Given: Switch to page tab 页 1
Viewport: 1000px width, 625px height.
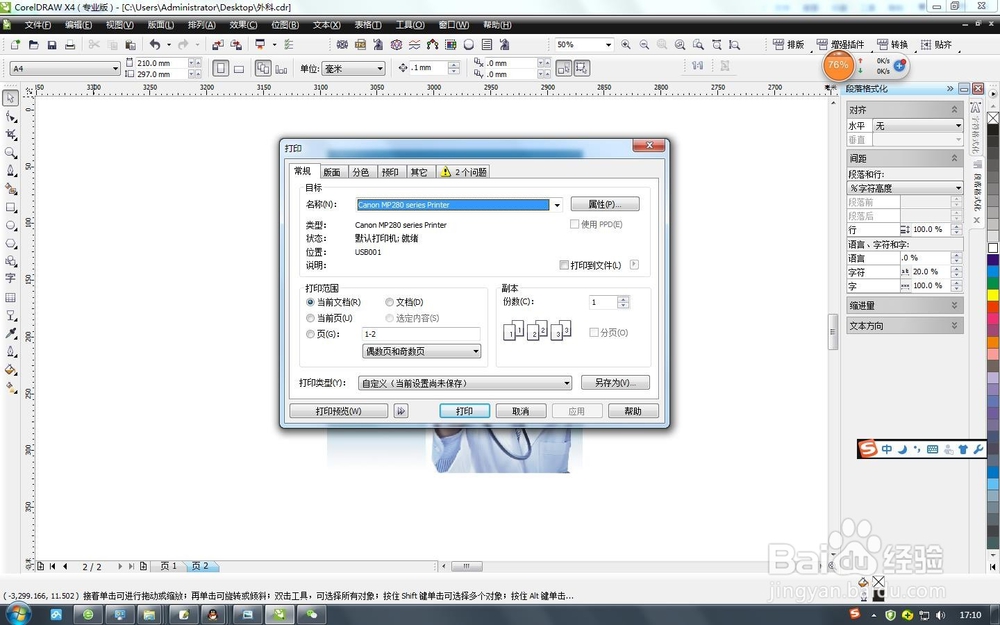Looking at the screenshot, I should 168,566.
